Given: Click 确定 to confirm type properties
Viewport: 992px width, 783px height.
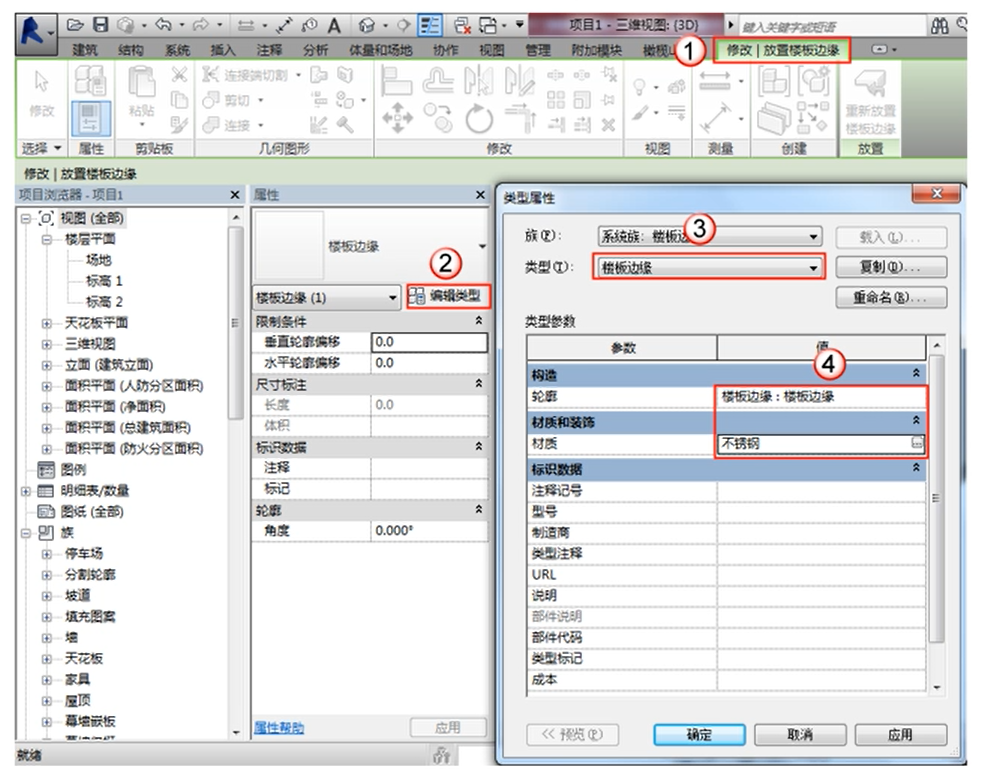Looking at the screenshot, I should 699,735.
